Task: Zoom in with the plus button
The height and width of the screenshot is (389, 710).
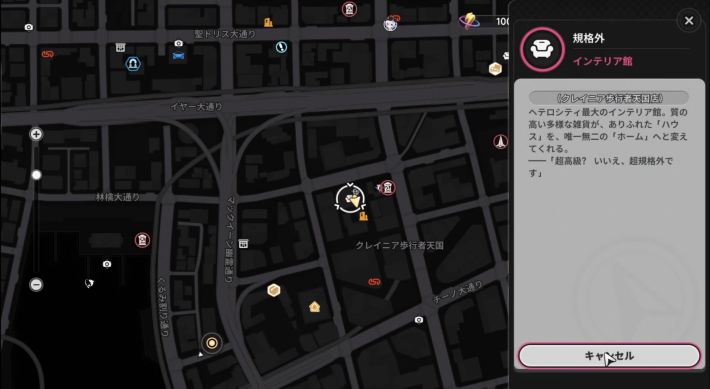Action: pyautogui.click(x=36, y=134)
